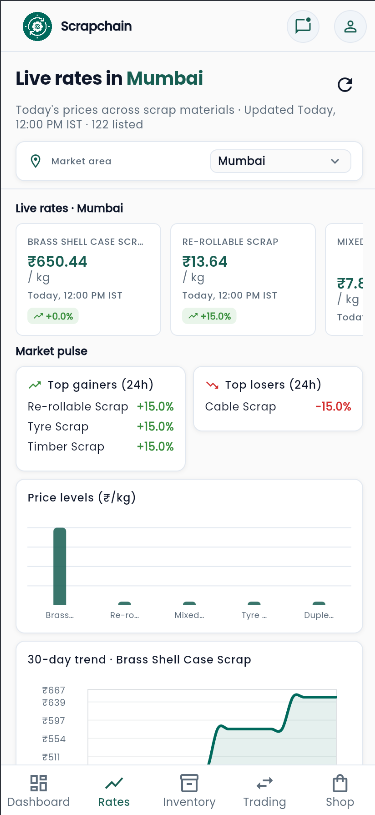Switch to the Inventory tab
375x815 pixels.
(x=189, y=791)
